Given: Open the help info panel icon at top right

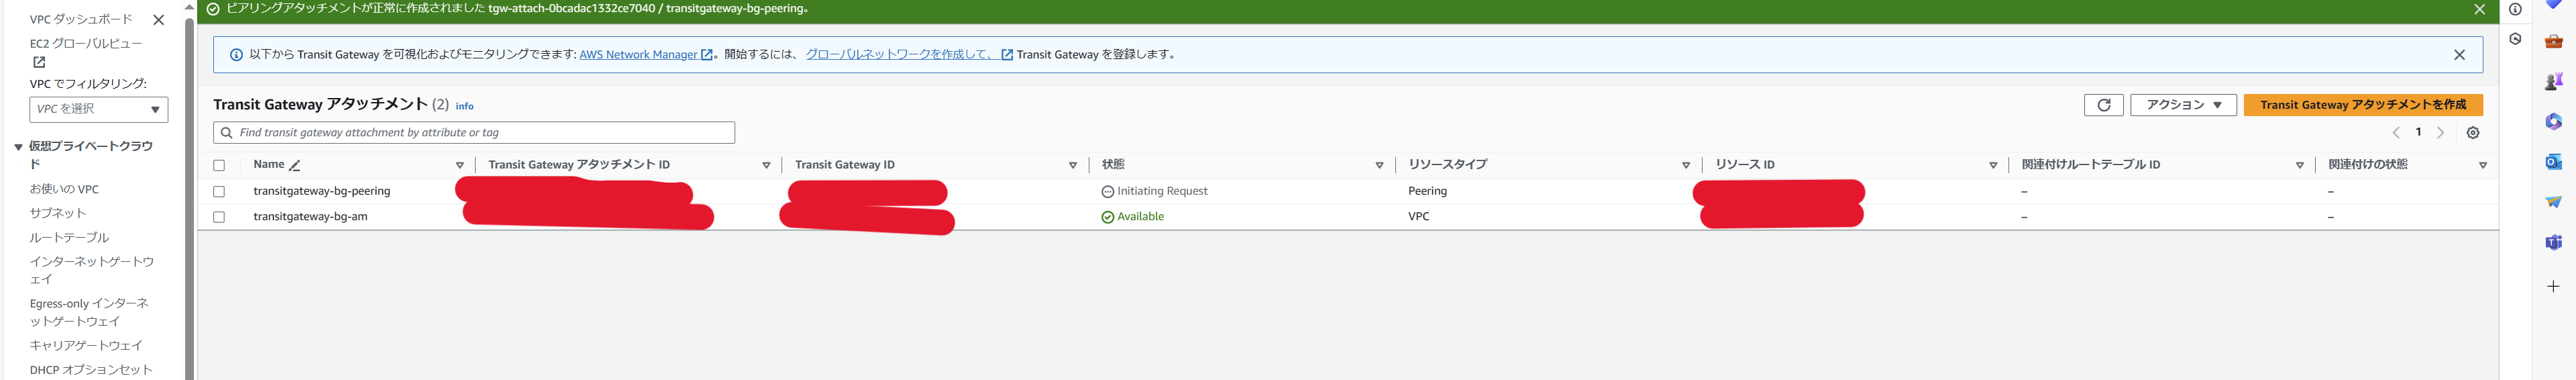Looking at the screenshot, I should pos(2515,9).
